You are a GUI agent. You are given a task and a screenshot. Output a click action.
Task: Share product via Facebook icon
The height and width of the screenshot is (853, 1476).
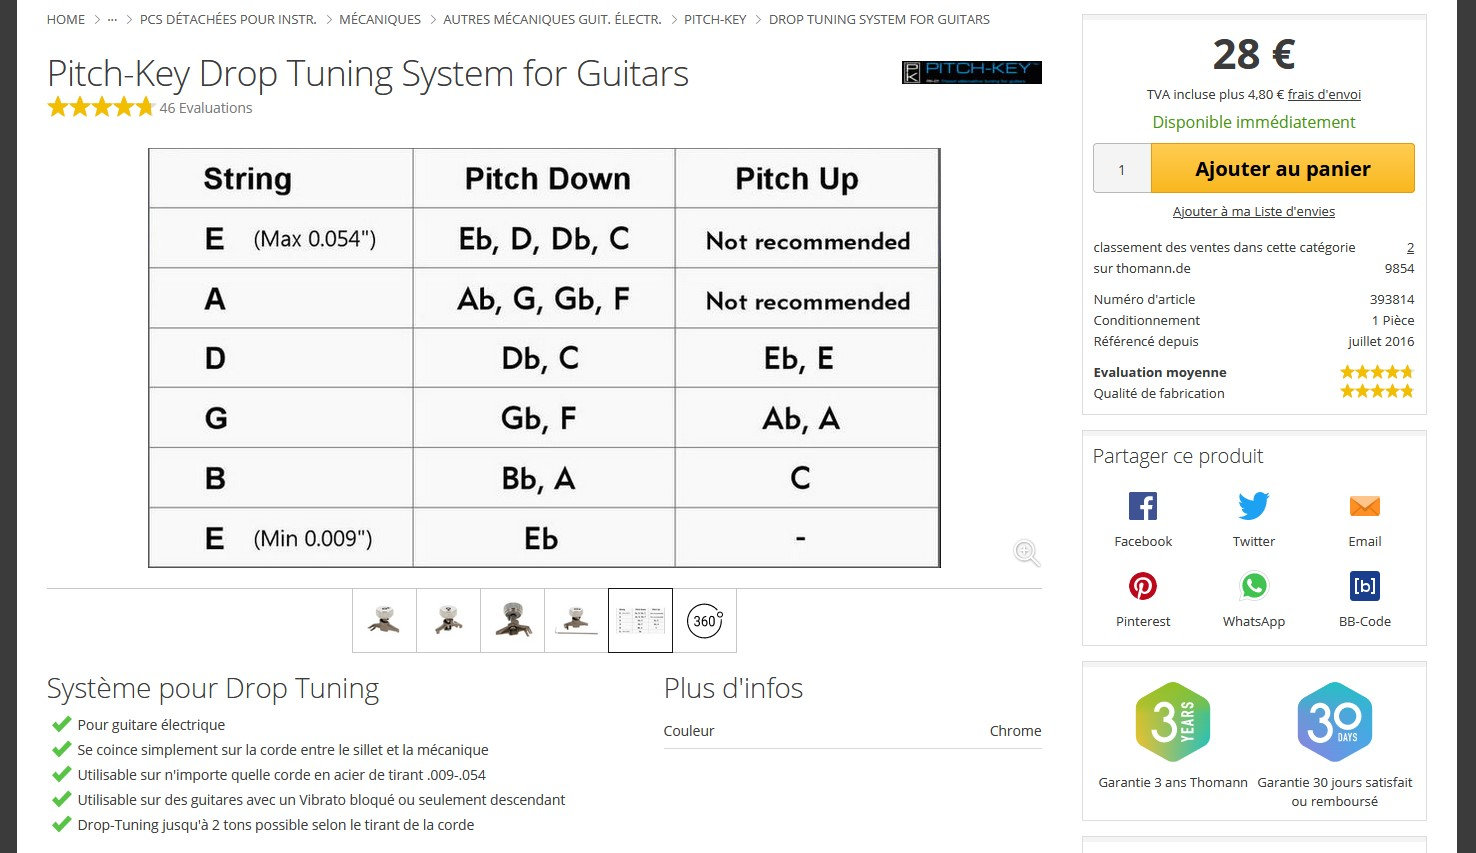point(1143,506)
